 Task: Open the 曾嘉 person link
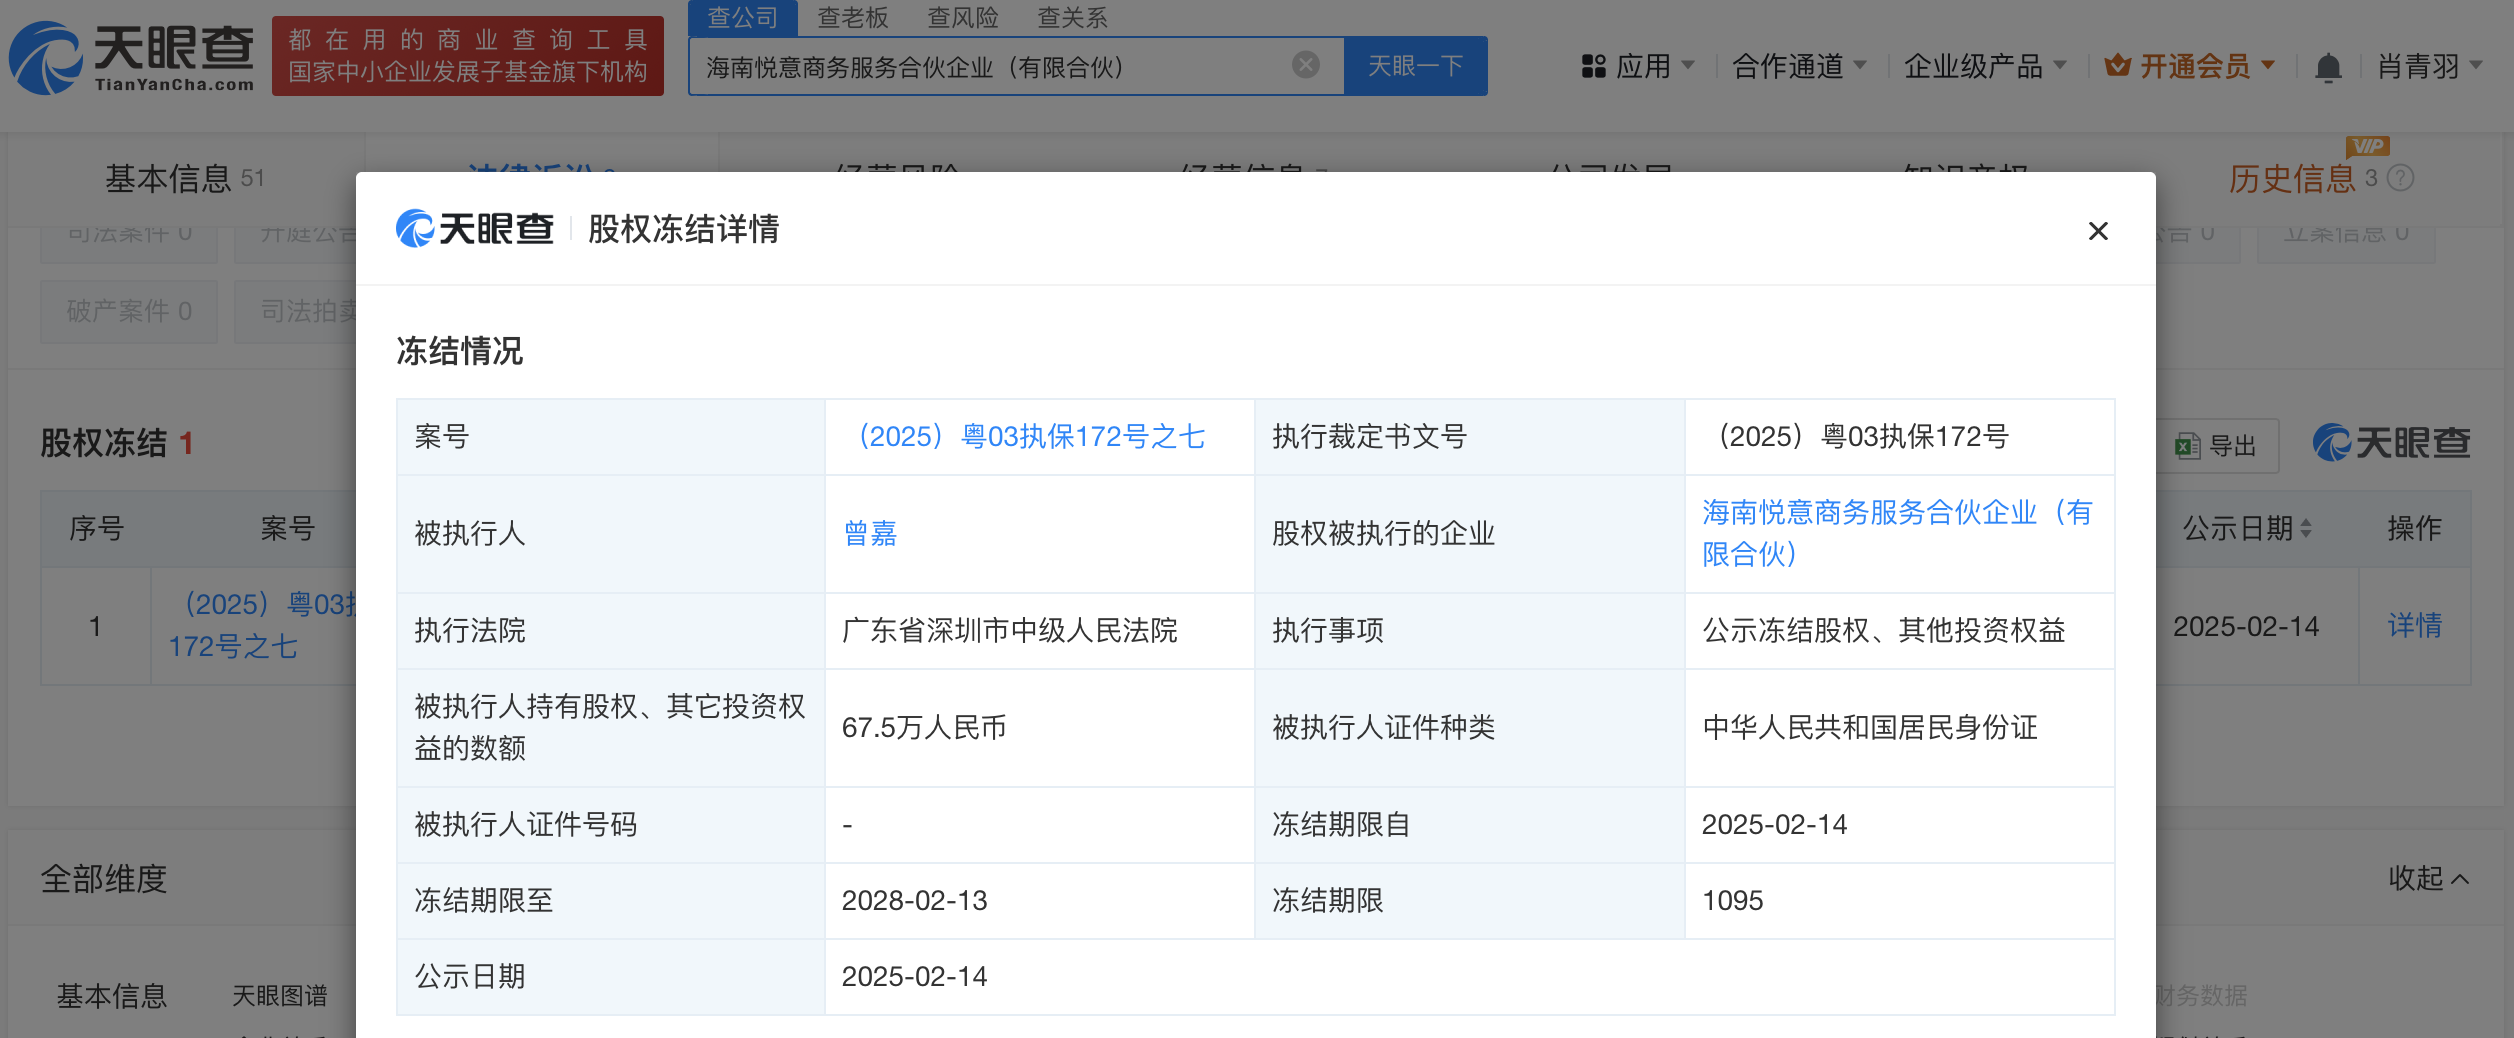(x=870, y=534)
